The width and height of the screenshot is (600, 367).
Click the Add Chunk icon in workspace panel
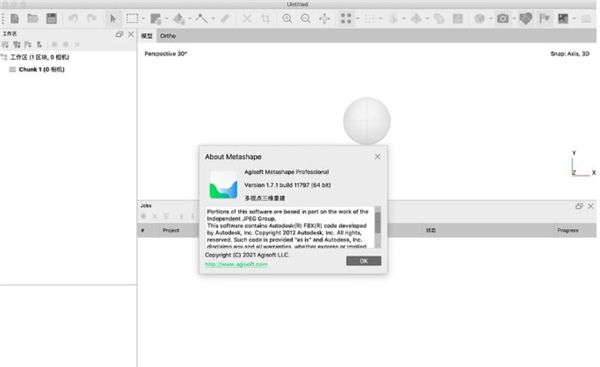point(5,45)
